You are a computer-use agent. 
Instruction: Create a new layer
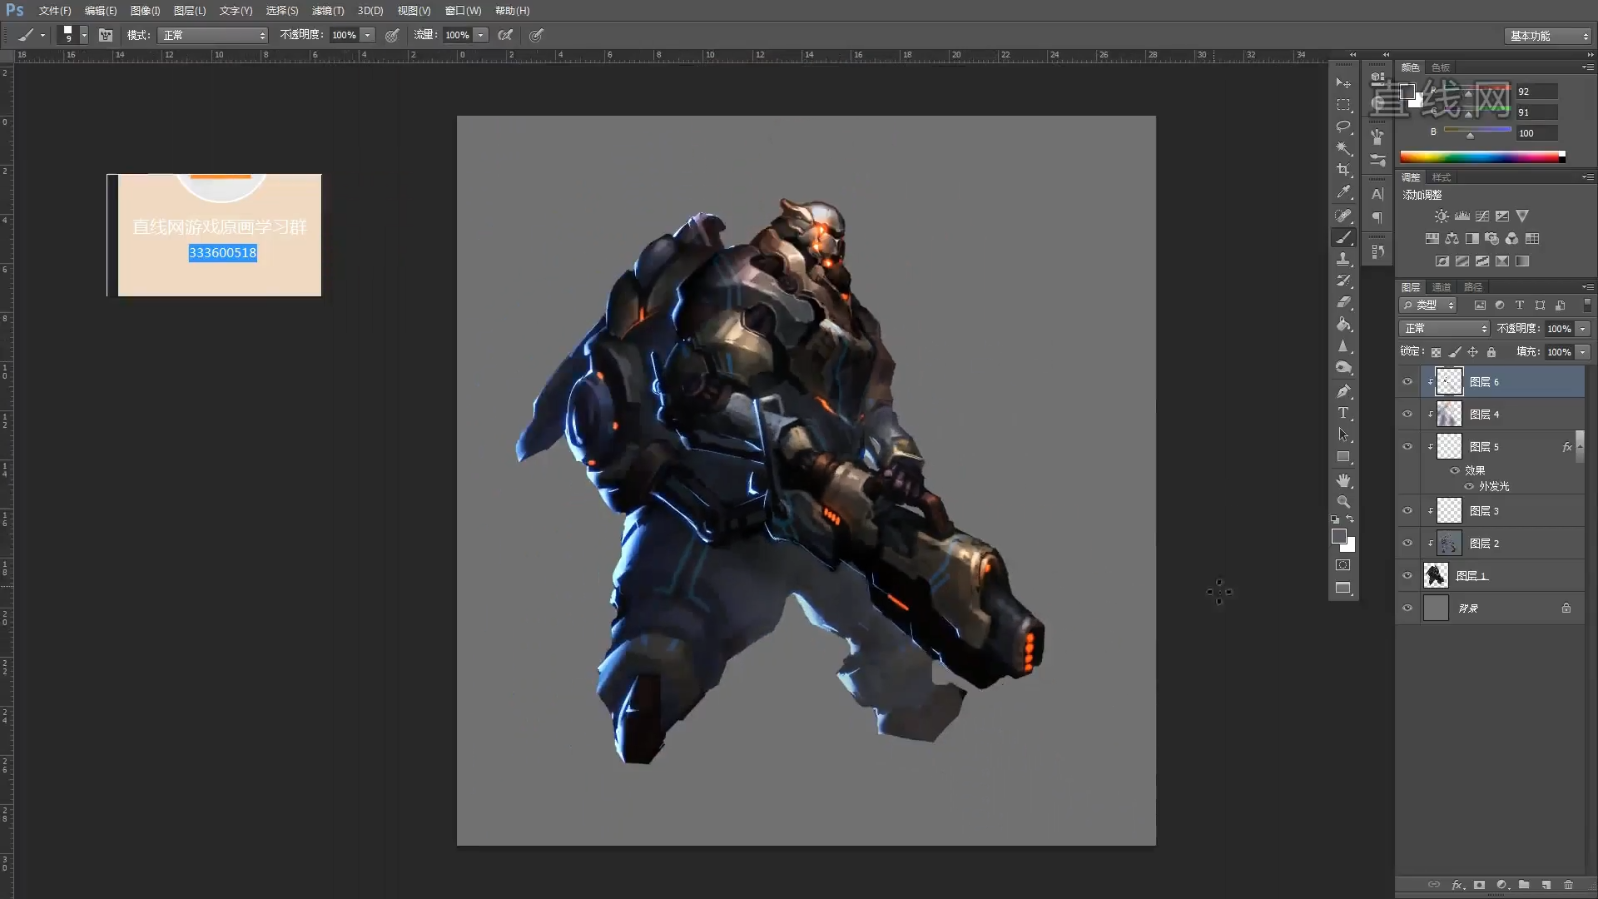(x=1546, y=885)
